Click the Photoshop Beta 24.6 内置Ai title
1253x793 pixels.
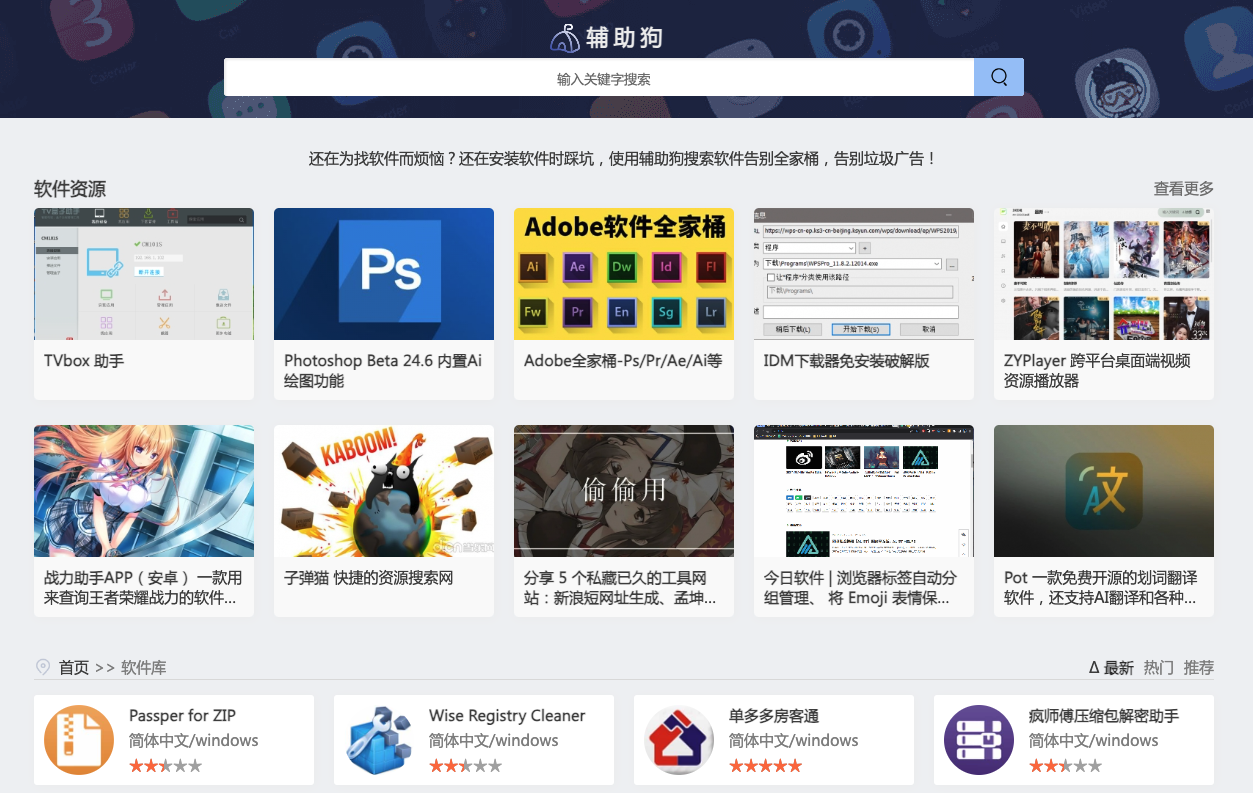(x=383, y=370)
